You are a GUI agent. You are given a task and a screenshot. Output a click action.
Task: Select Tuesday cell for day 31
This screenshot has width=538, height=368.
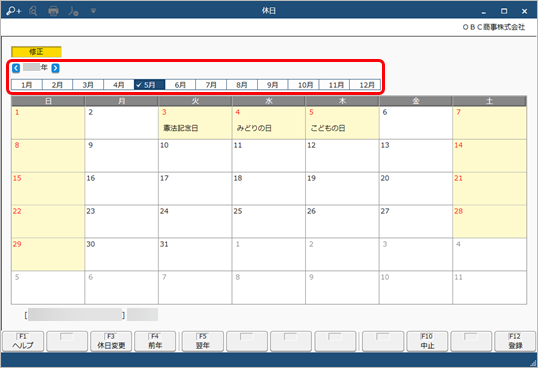(195, 255)
